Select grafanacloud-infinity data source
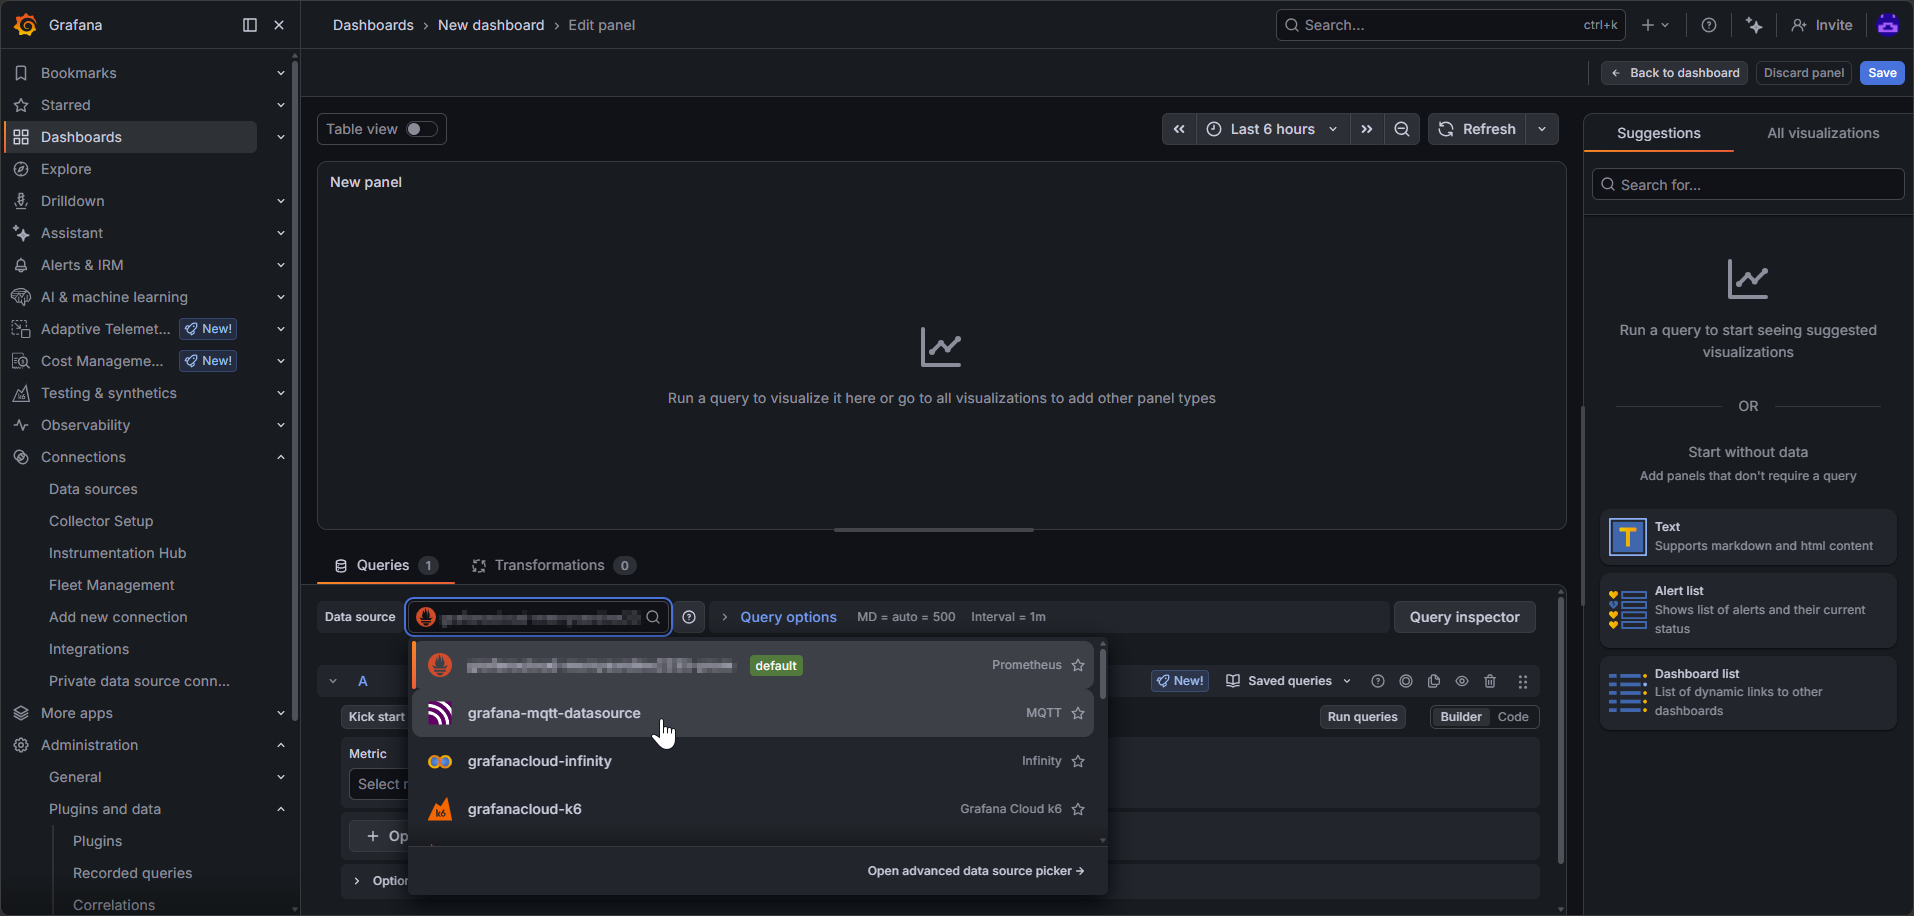1914x916 pixels. (753, 761)
